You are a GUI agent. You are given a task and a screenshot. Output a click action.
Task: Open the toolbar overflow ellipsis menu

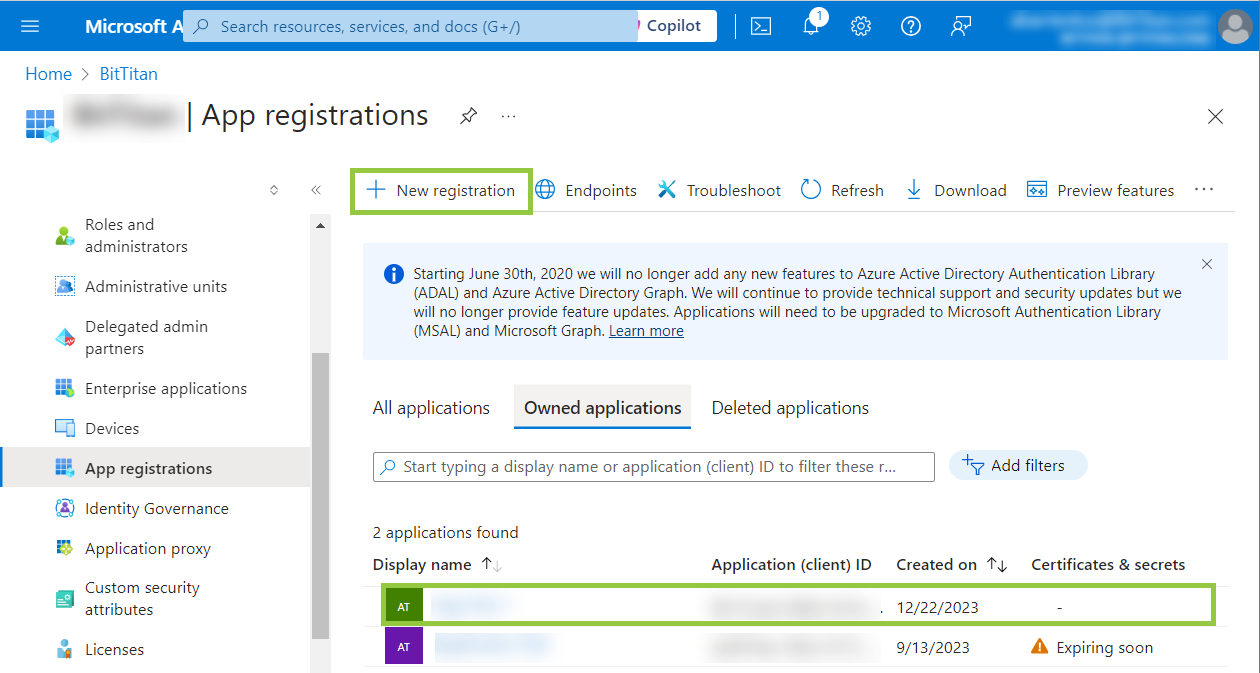[1204, 190]
